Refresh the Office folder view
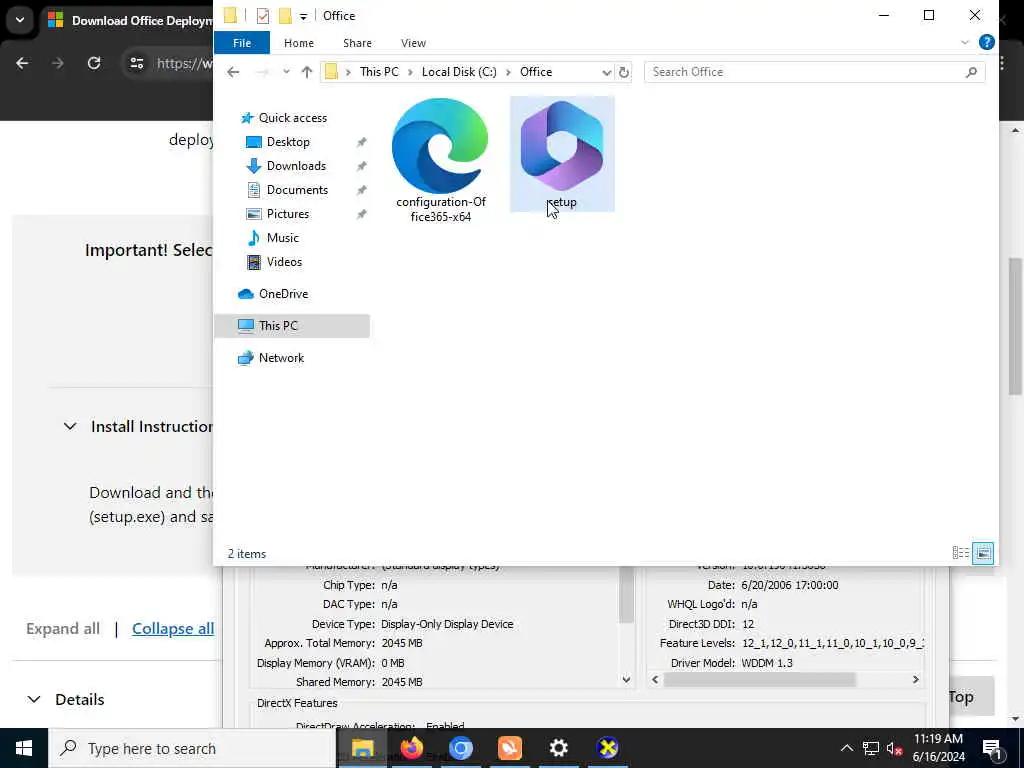The height and width of the screenshot is (768, 1024). pyautogui.click(x=624, y=72)
